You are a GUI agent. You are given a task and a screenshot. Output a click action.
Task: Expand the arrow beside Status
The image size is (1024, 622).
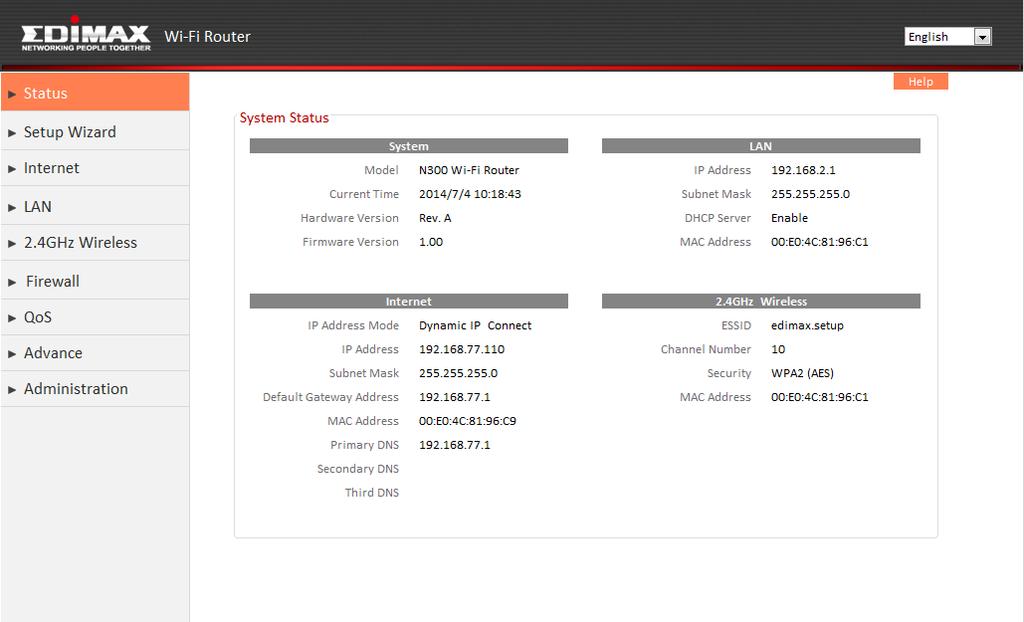pyautogui.click(x=12, y=94)
